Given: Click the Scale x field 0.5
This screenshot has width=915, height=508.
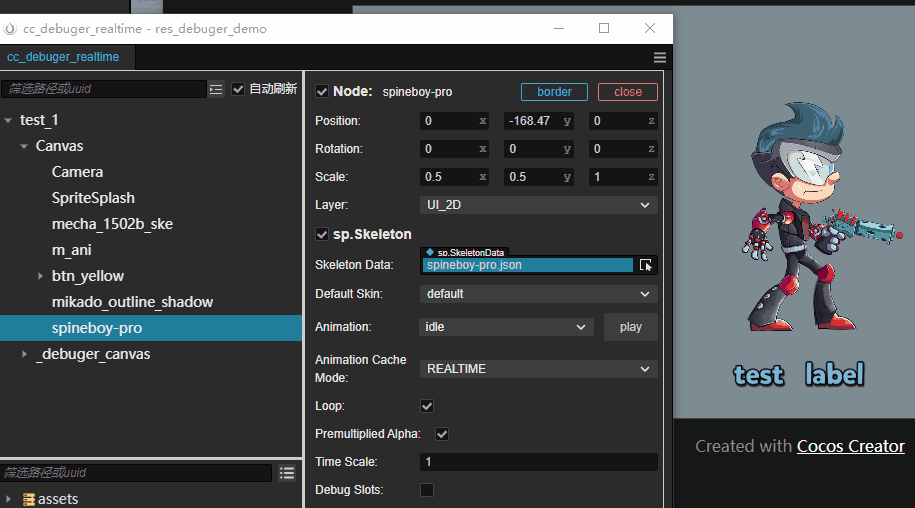Looking at the screenshot, I should tap(455, 177).
